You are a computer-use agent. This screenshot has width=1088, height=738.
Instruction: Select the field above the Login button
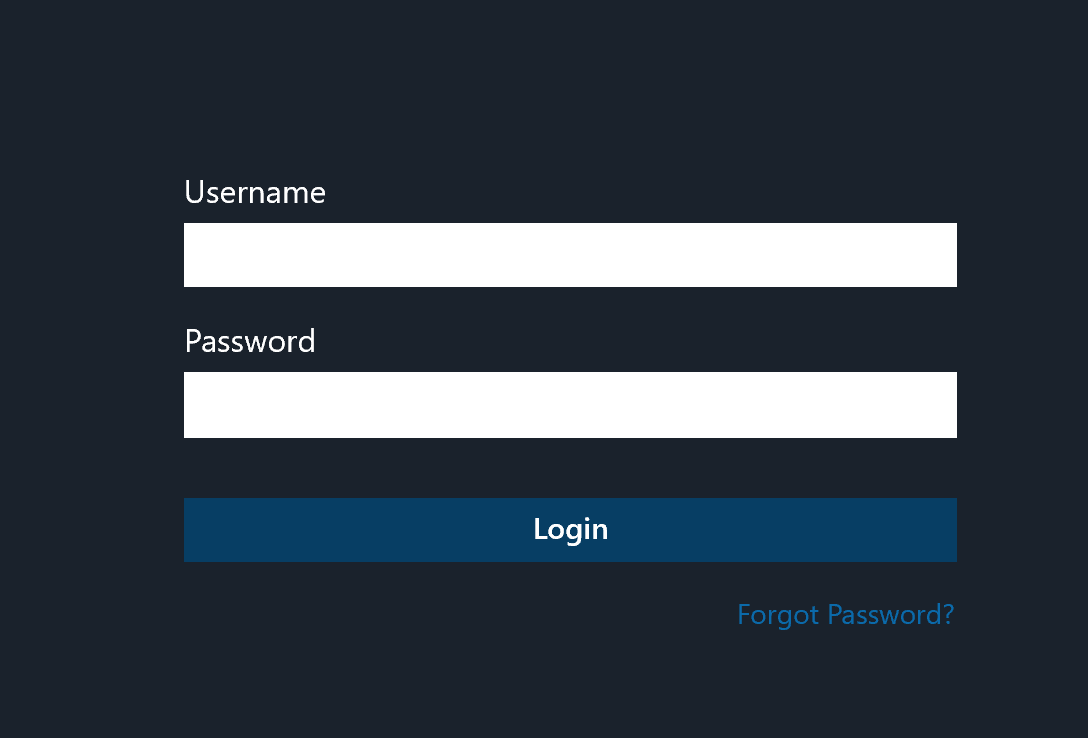tap(570, 405)
